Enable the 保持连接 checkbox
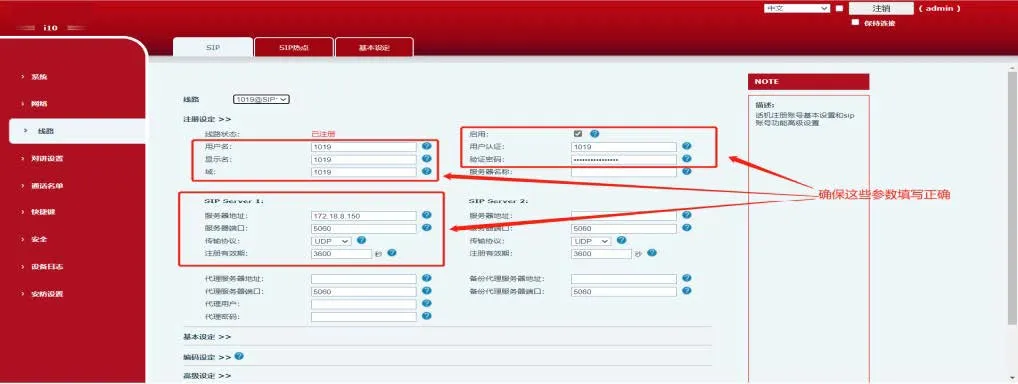This screenshot has height=384, width=1018. click(855, 22)
